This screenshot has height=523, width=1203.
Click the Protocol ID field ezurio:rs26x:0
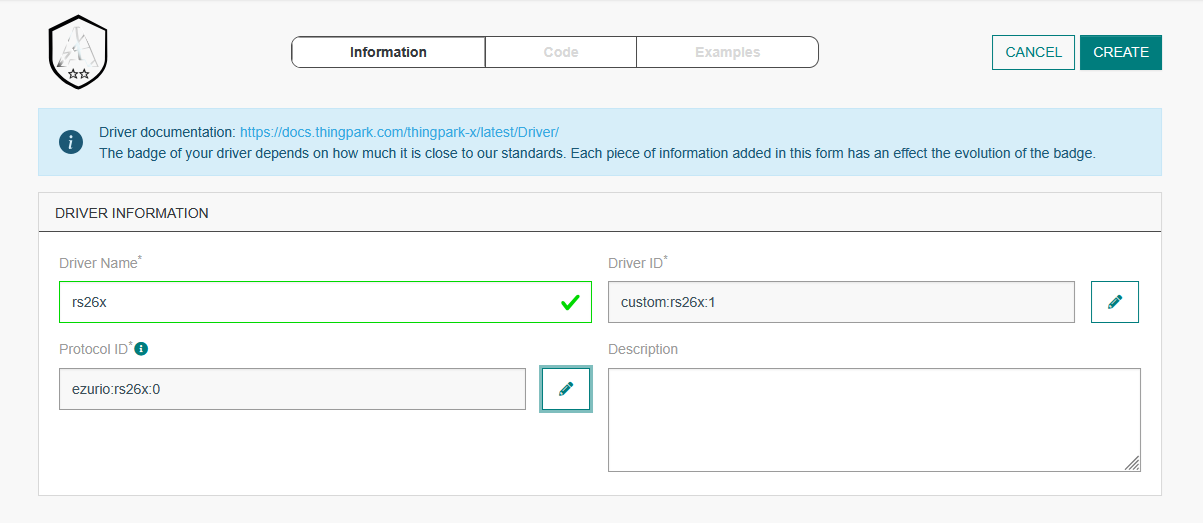[x=292, y=389]
